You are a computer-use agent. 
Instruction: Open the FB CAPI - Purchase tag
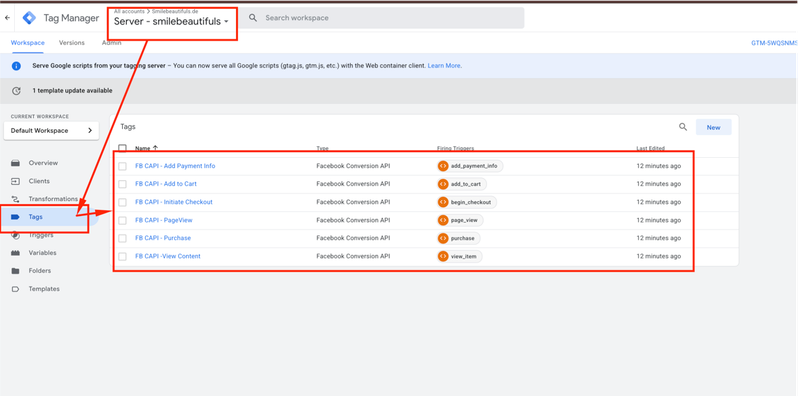pyautogui.click(x=163, y=238)
